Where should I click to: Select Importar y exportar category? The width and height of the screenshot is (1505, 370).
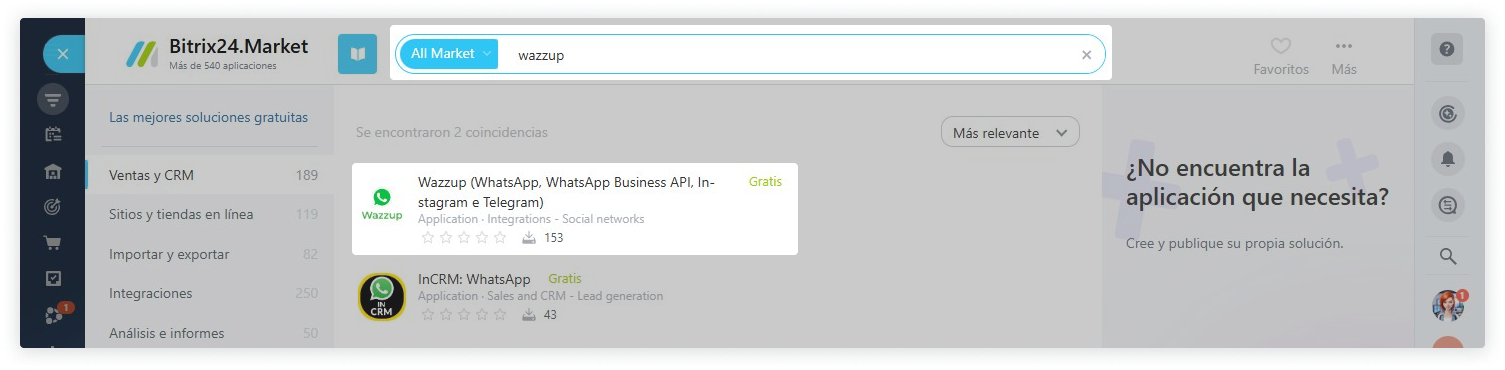209,254
